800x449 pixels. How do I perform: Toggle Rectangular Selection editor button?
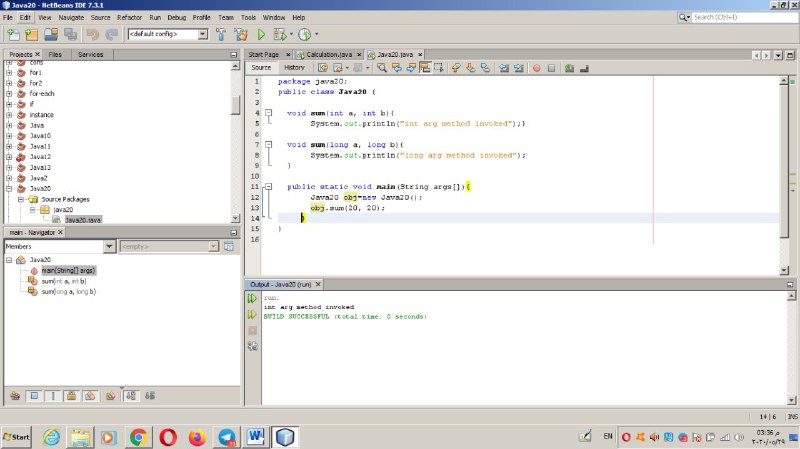tap(439, 68)
